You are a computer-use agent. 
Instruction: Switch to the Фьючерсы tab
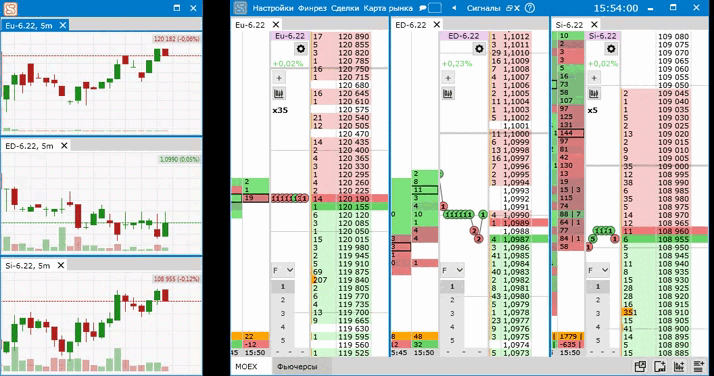[x=297, y=366]
